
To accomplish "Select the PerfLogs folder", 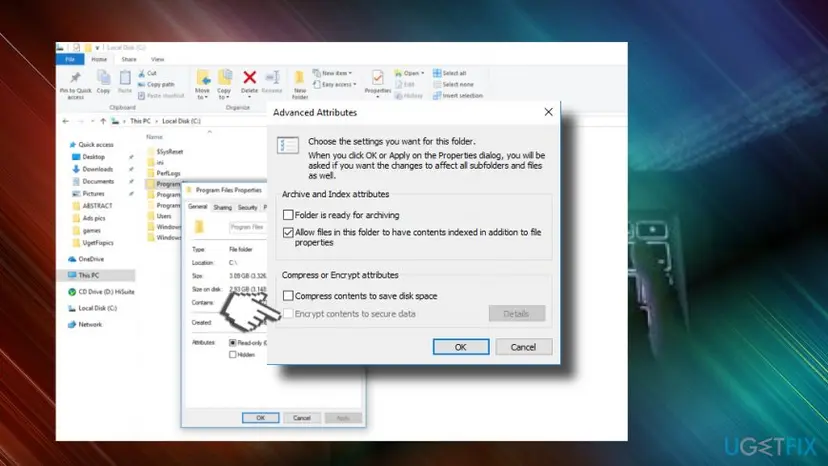I will pyautogui.click(x=168, y=173).
